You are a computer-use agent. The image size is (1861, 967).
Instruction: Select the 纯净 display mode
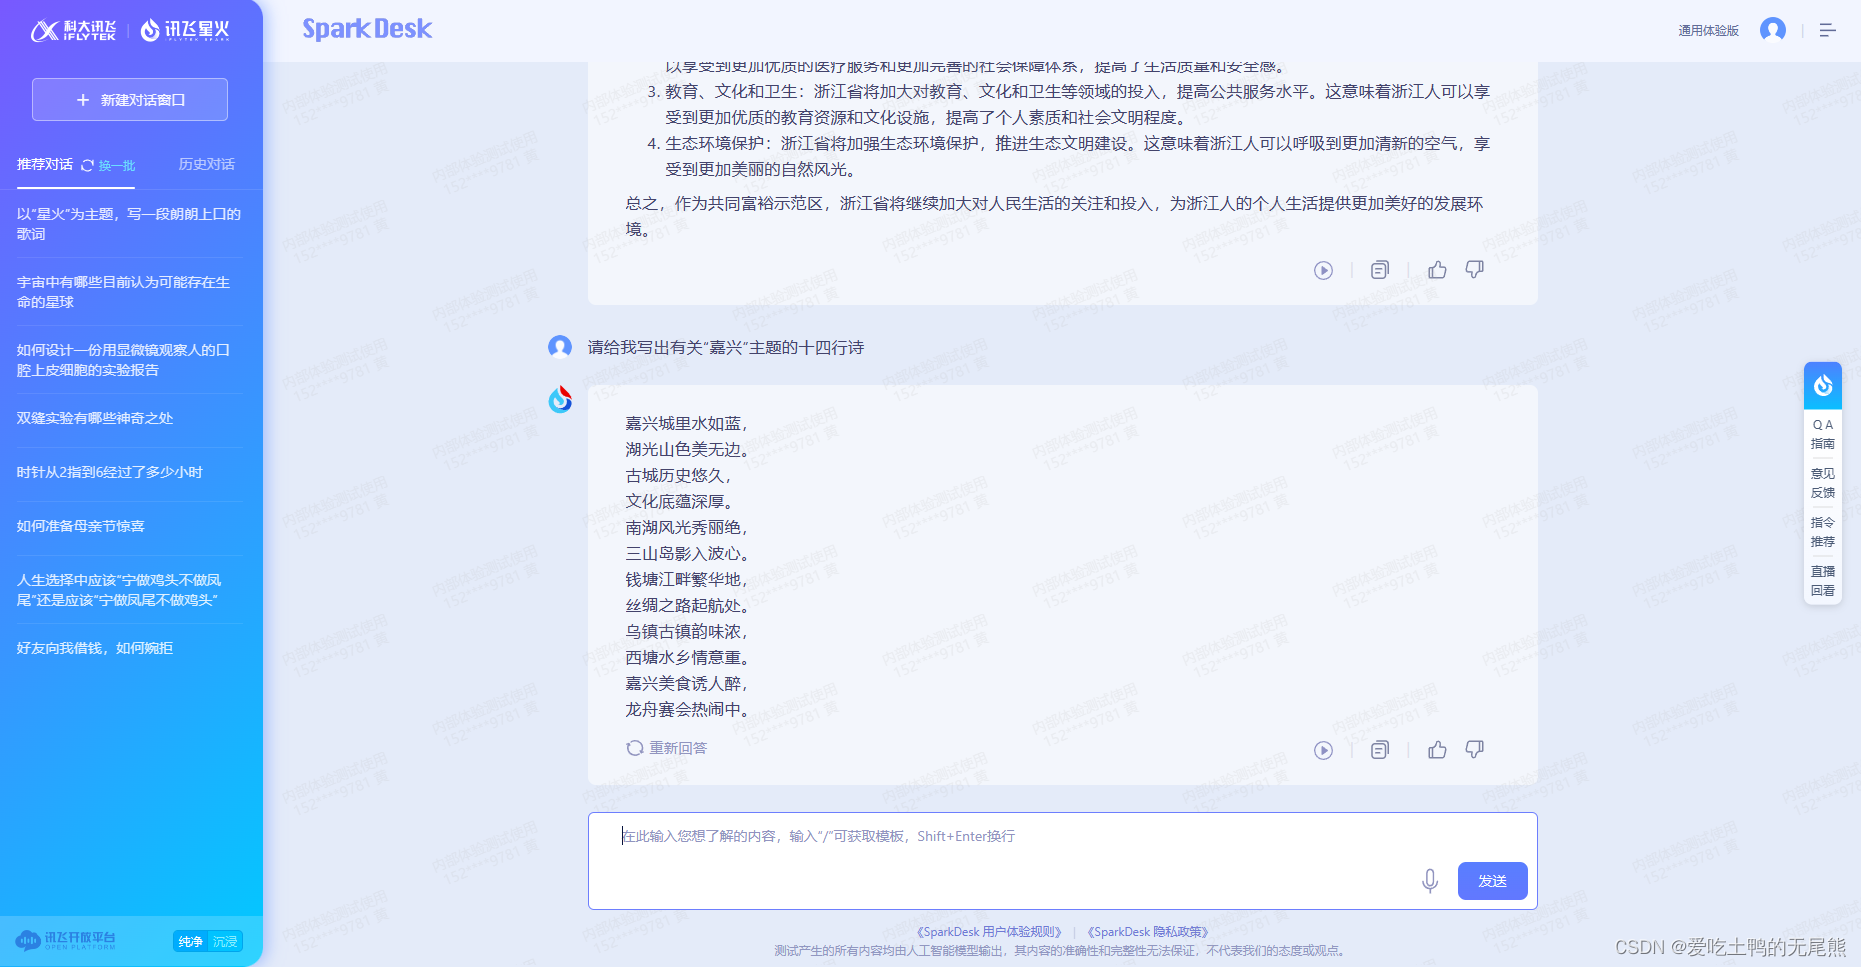tap(190, 942)
